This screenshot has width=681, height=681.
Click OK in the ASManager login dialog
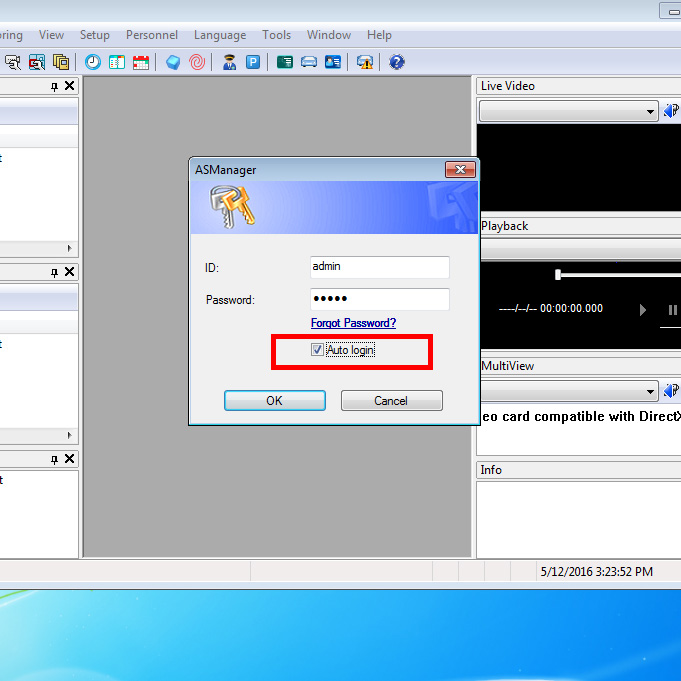[x=275, y=400]
